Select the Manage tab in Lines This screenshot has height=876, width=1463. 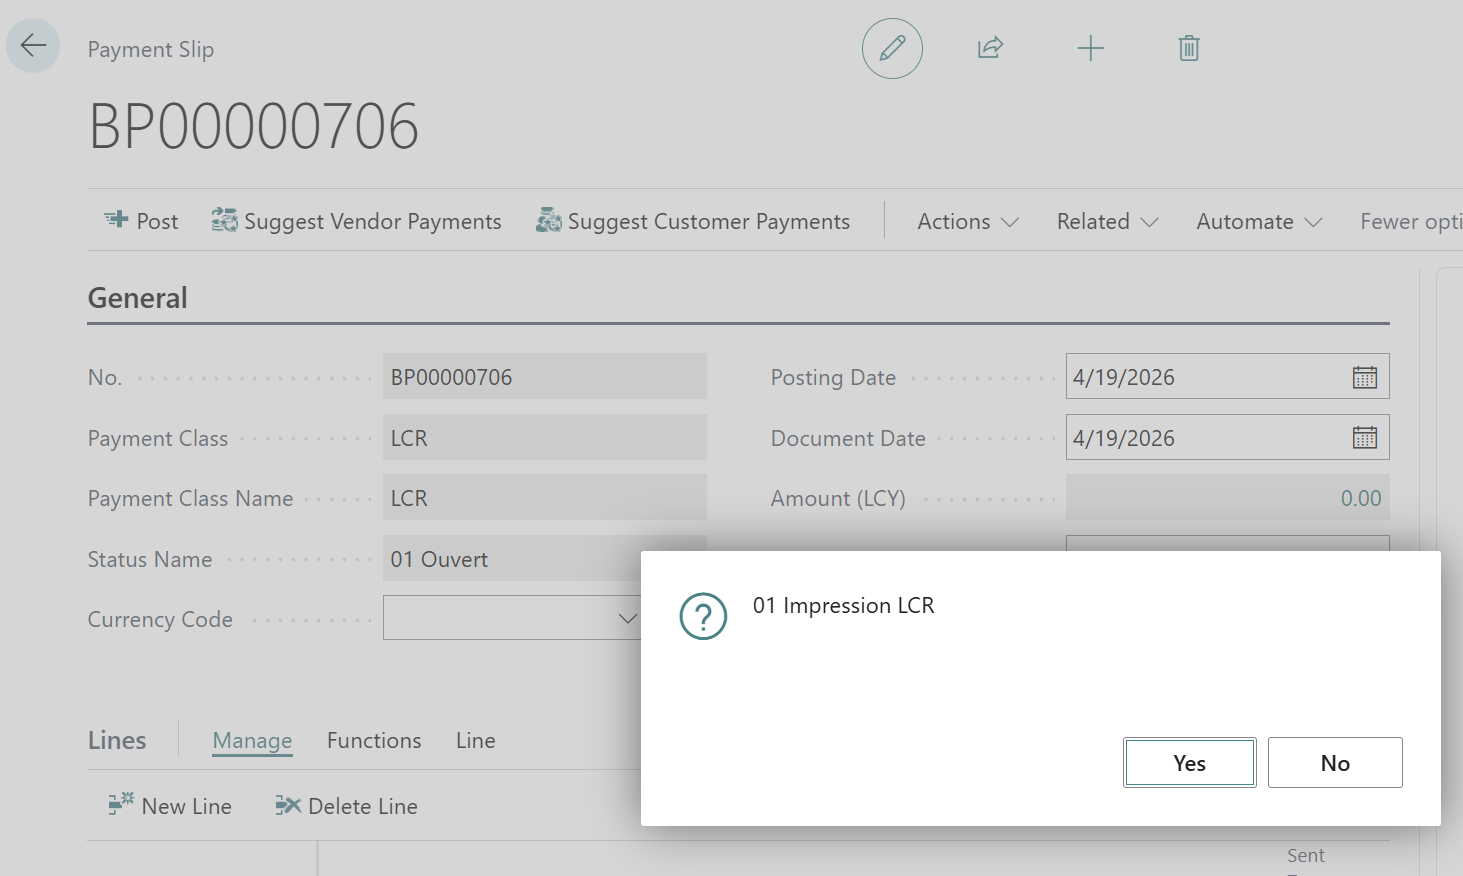pyautogui.click(x=252, y=740)
